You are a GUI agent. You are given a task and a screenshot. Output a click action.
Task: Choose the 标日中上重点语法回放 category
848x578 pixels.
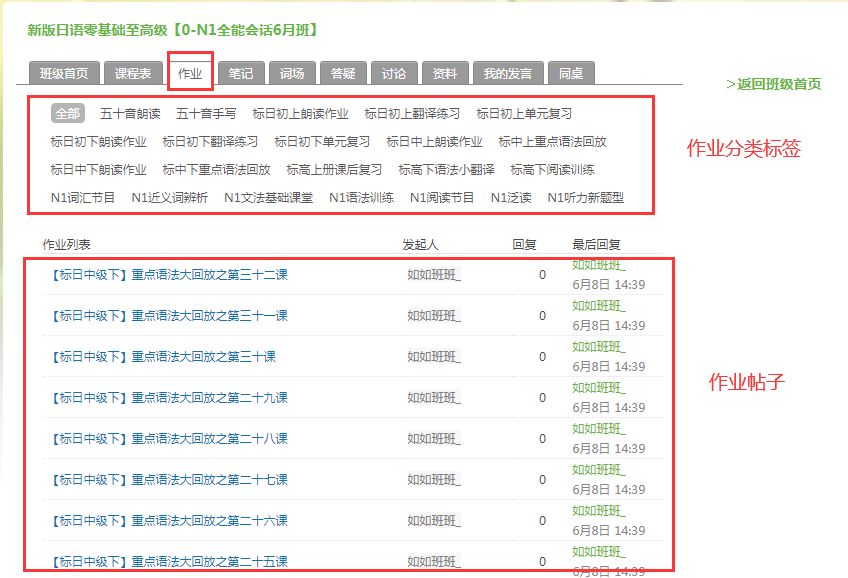tap(552, 142)
